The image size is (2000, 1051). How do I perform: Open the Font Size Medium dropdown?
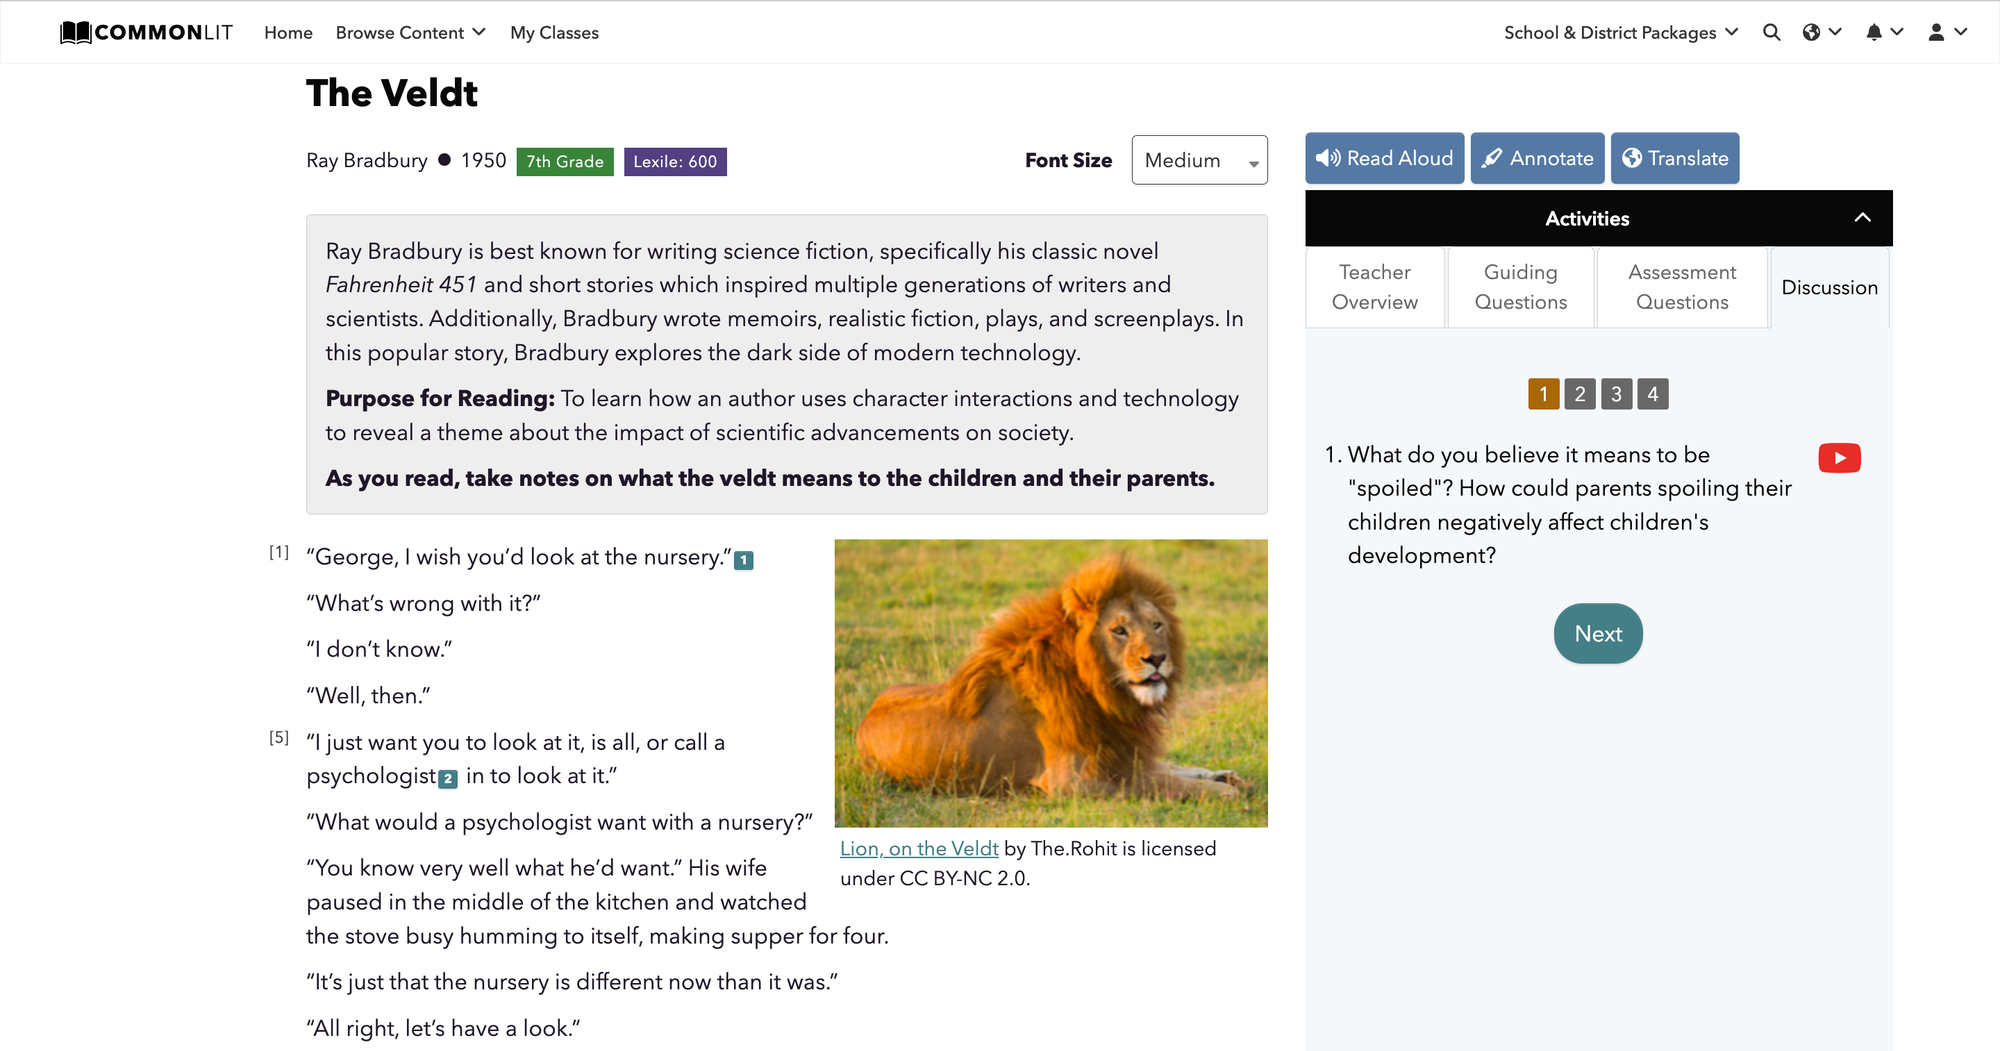1199,160
